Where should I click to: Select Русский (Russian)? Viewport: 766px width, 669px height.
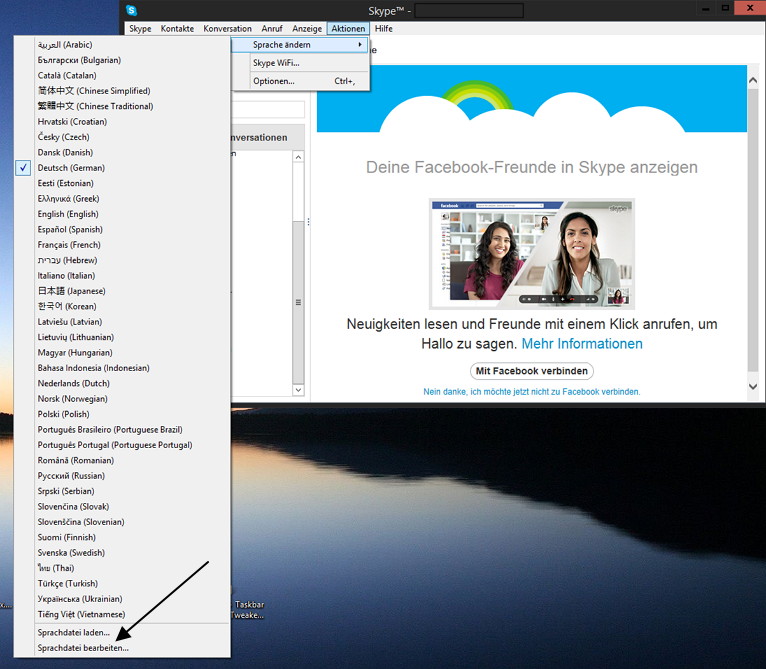click(122, 475)
